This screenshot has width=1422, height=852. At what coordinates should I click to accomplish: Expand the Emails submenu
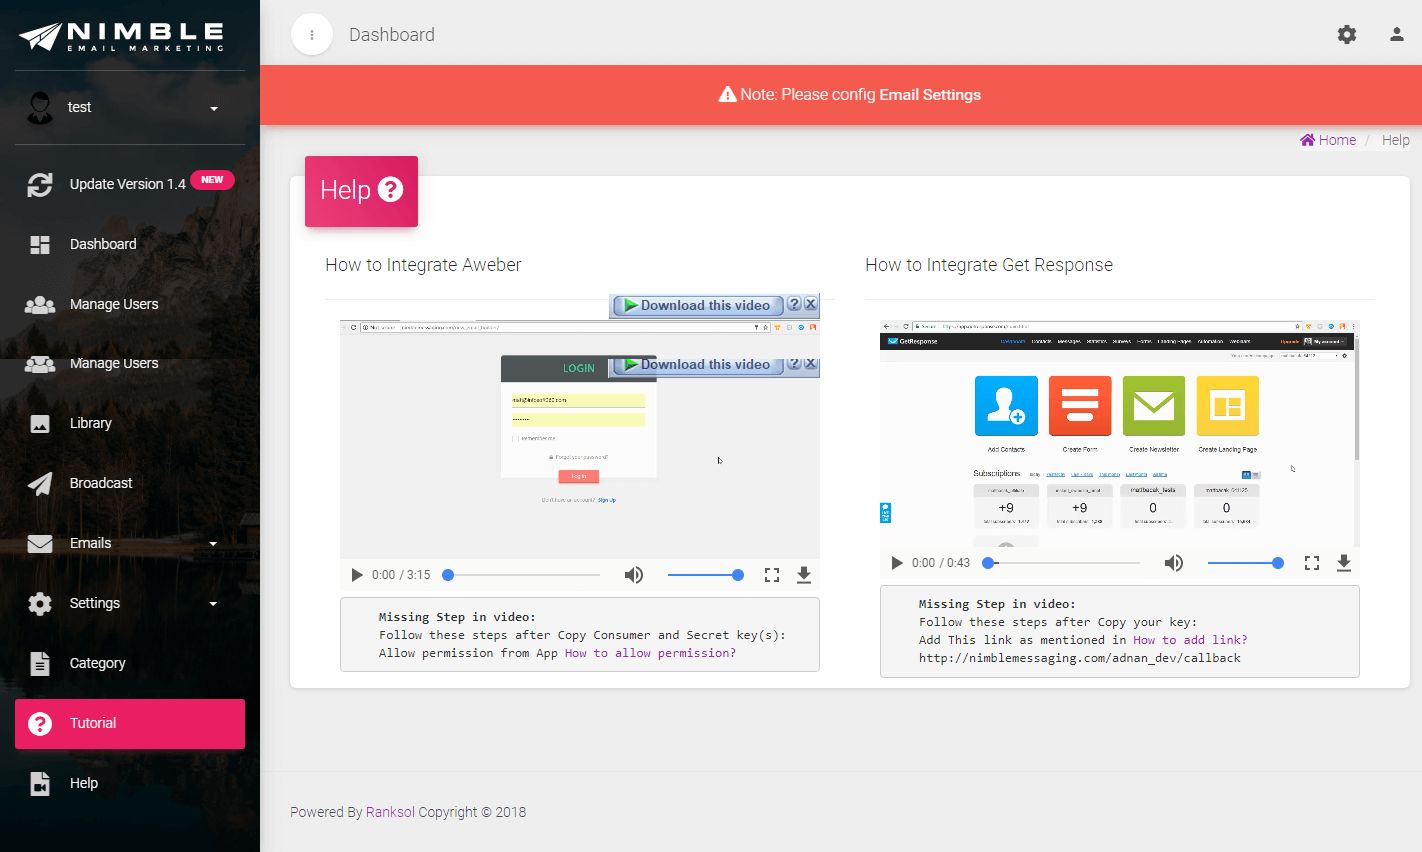pos(130,543)
